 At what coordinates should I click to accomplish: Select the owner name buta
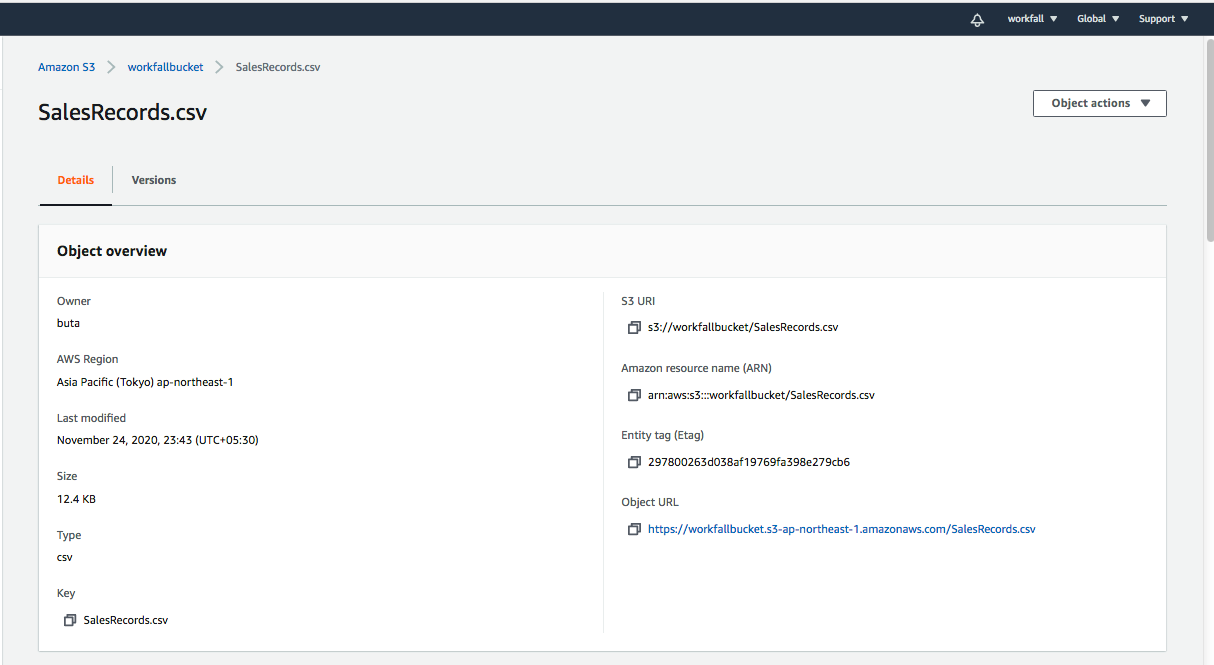click(68, 323)
